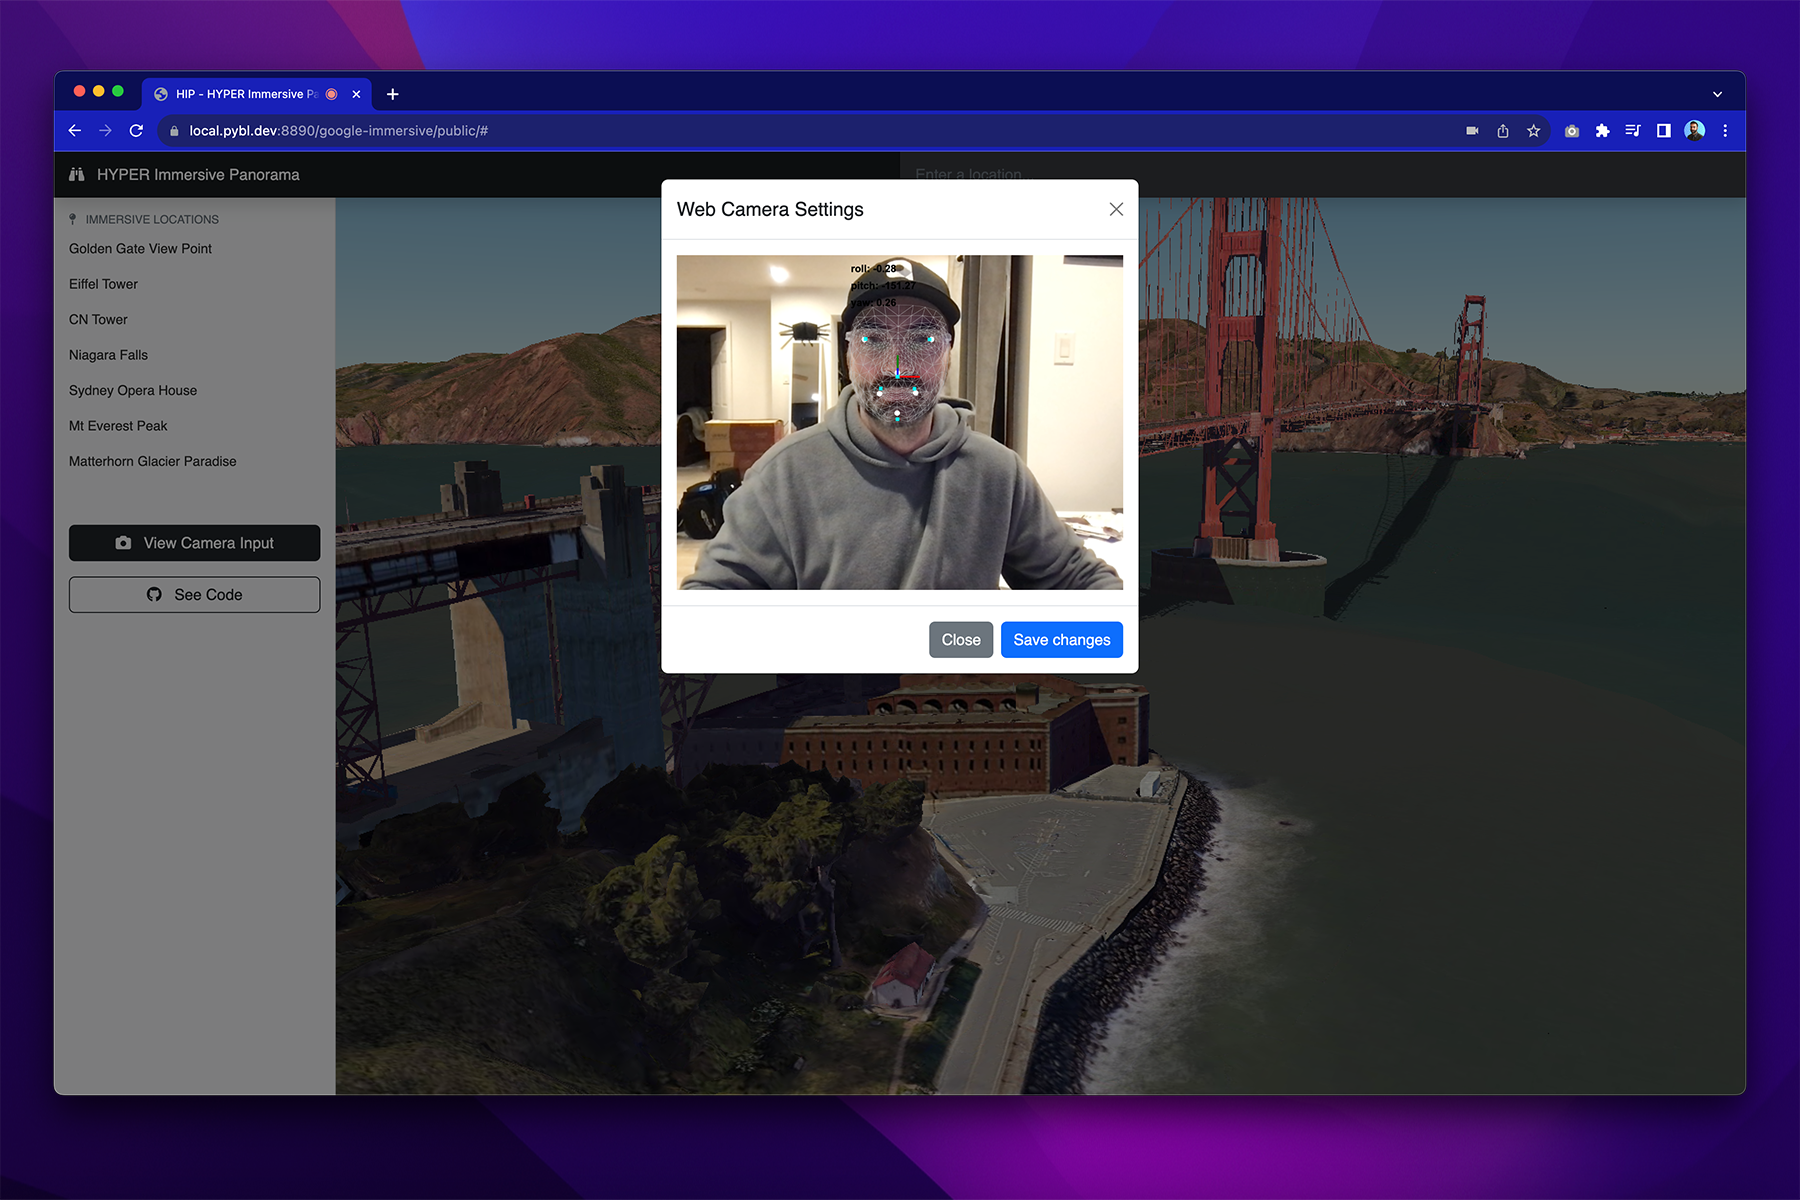Open media controls in toolbar
The height and width of the screenshot is (1200, 1800).
tap(1633, 131)
